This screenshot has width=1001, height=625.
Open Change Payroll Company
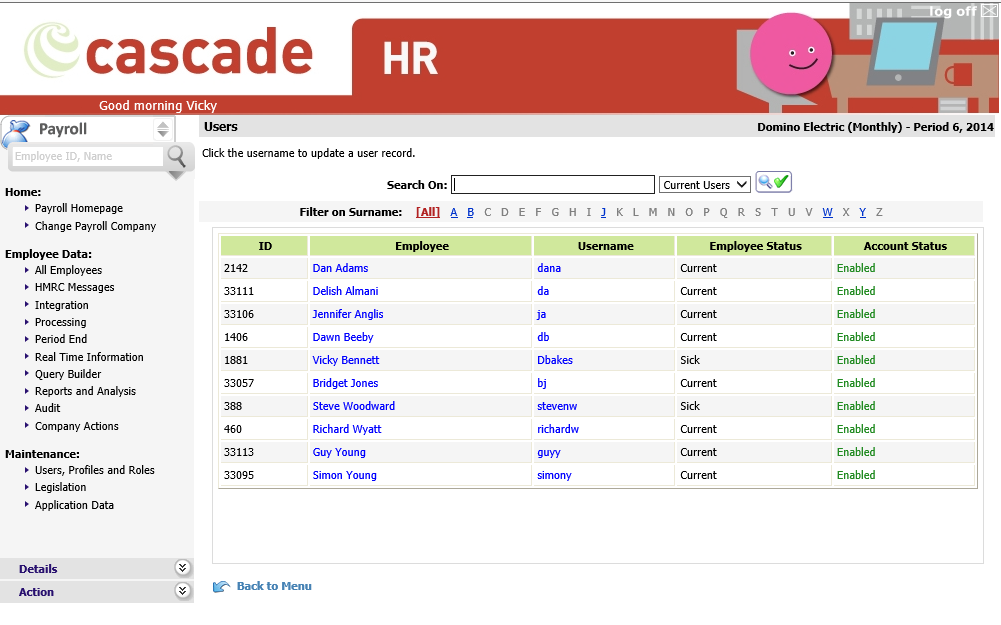(95, 226)
